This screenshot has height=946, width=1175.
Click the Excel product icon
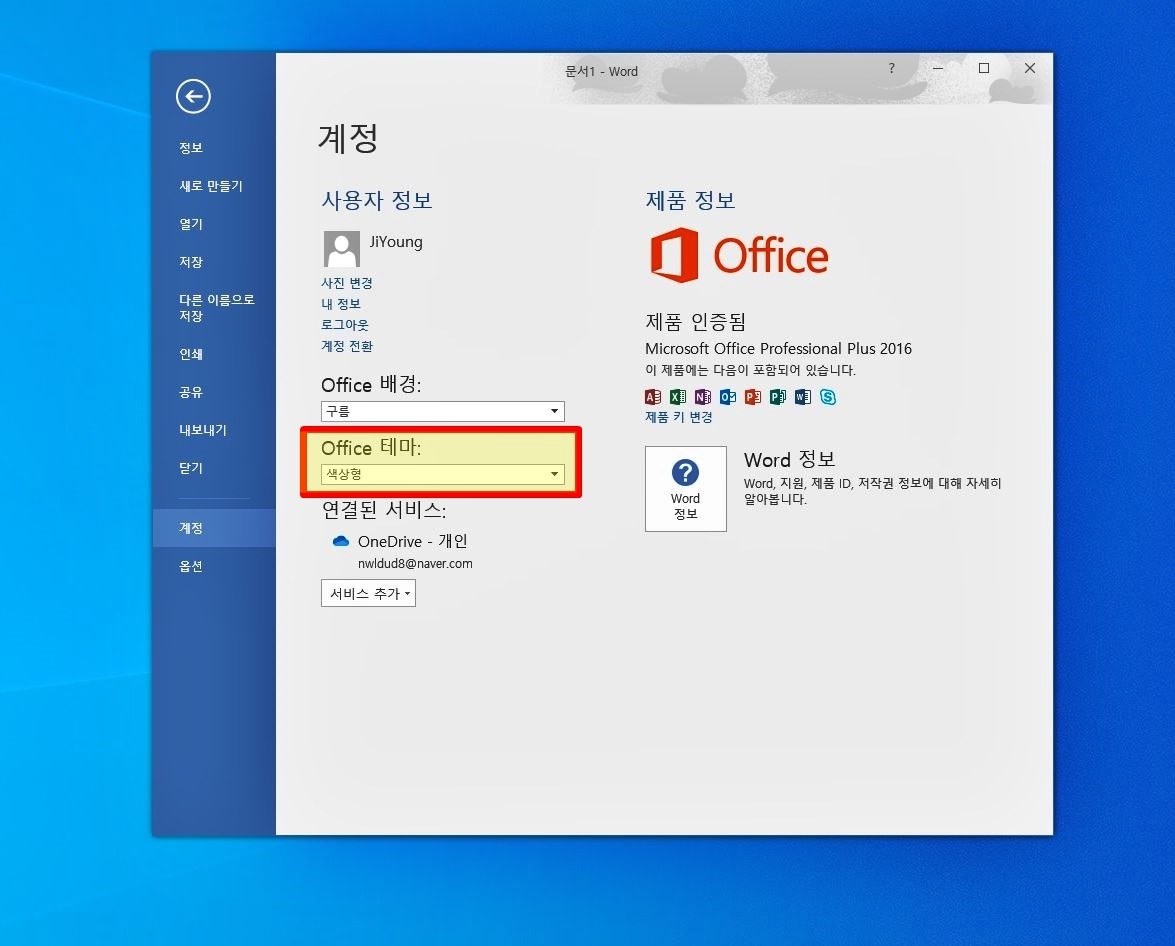point(677,397)
